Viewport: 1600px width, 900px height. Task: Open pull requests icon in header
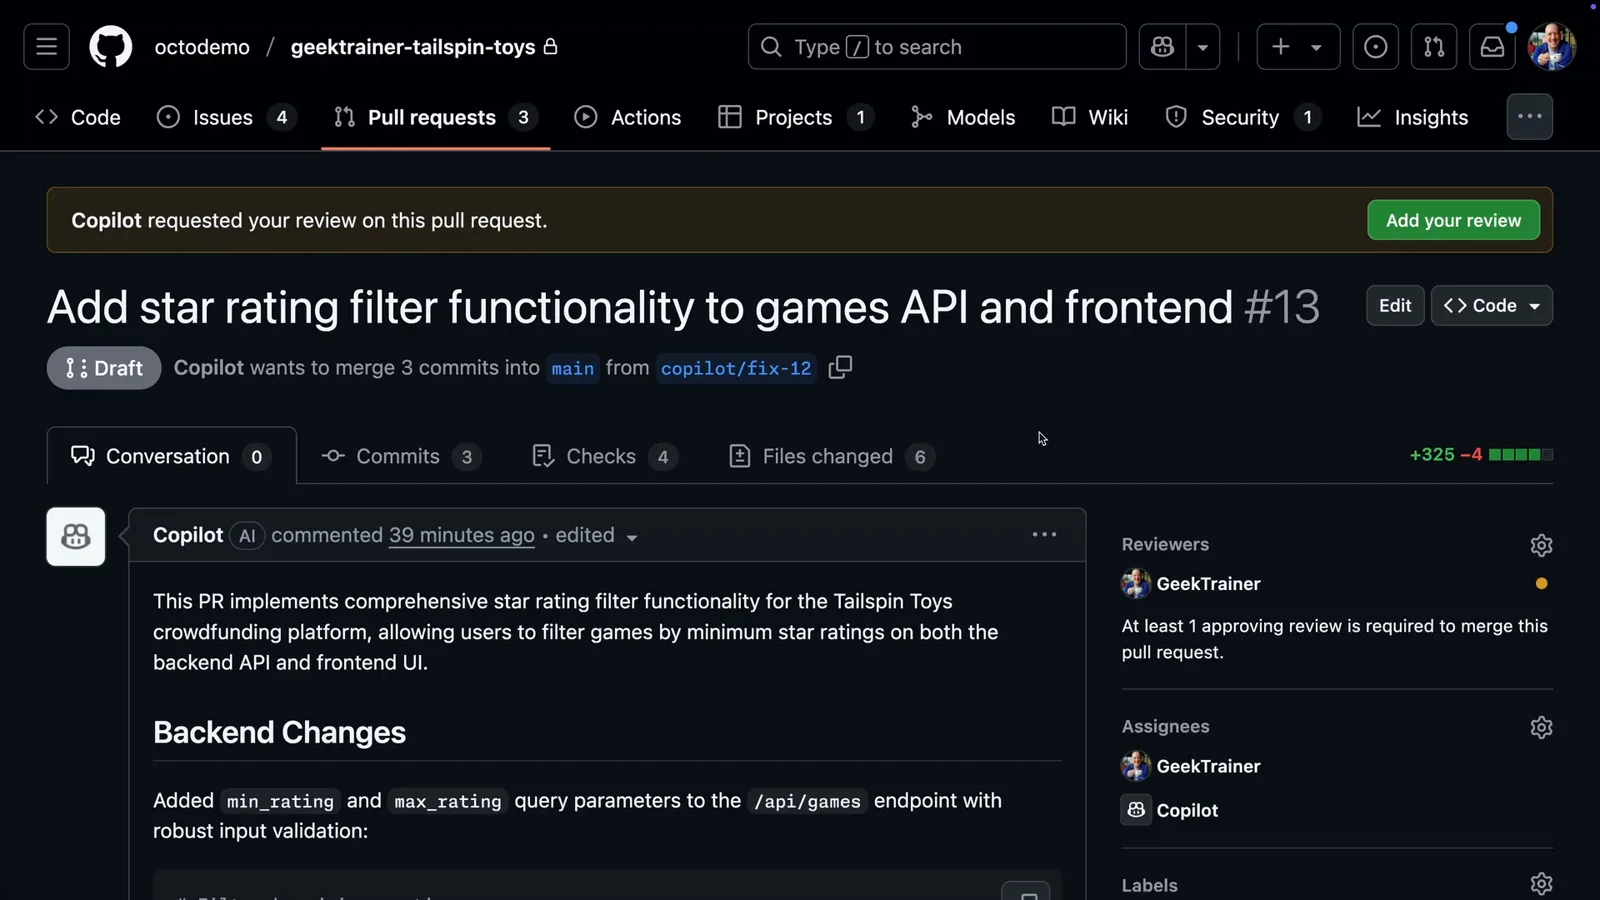[1434, 47]
